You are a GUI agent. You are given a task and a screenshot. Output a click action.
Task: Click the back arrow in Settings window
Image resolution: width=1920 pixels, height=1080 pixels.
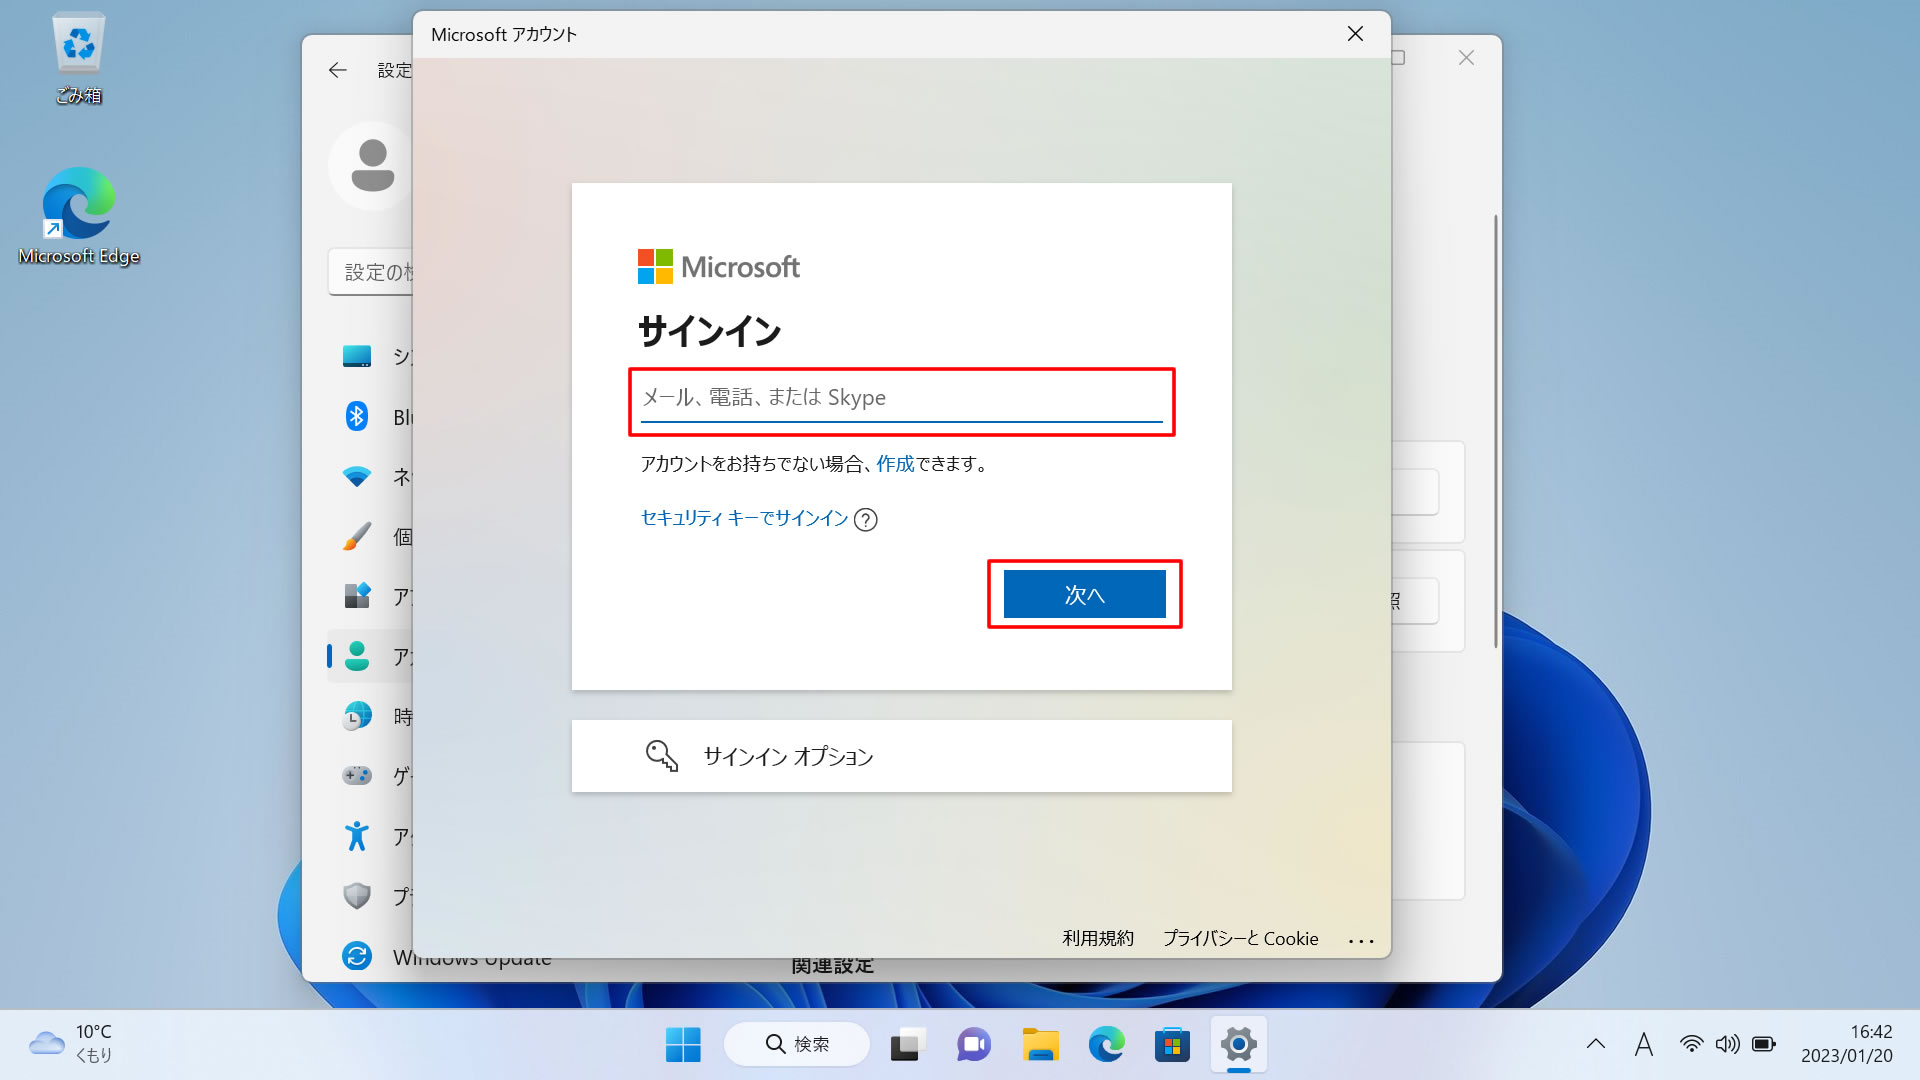tap(337, 70)
